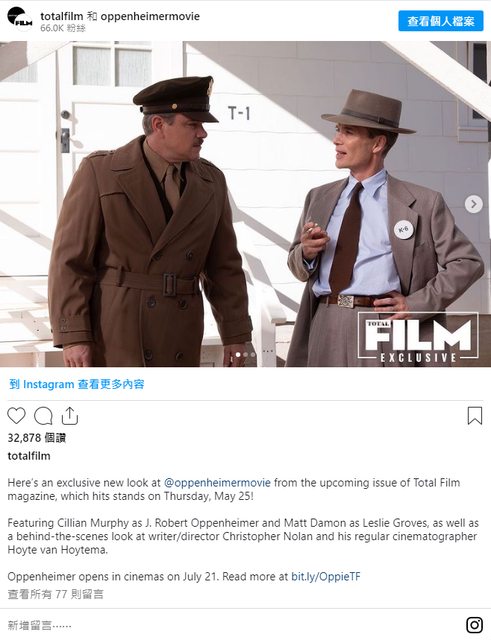Open oppenheimermovie account in header
Image resolution: width=491 pixels, height=640 pixels.
tap(150, 16)
